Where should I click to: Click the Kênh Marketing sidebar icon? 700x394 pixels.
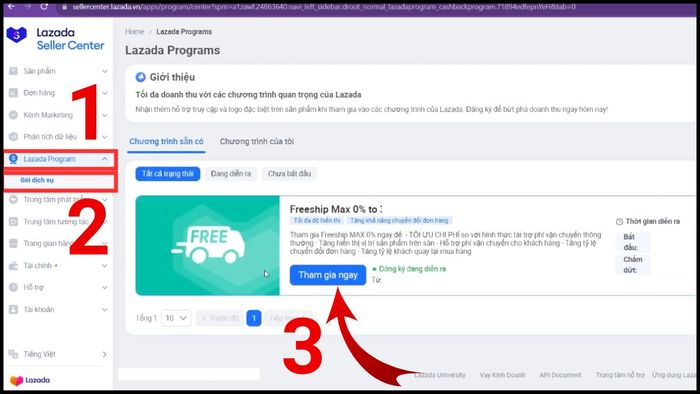point(13,115)
